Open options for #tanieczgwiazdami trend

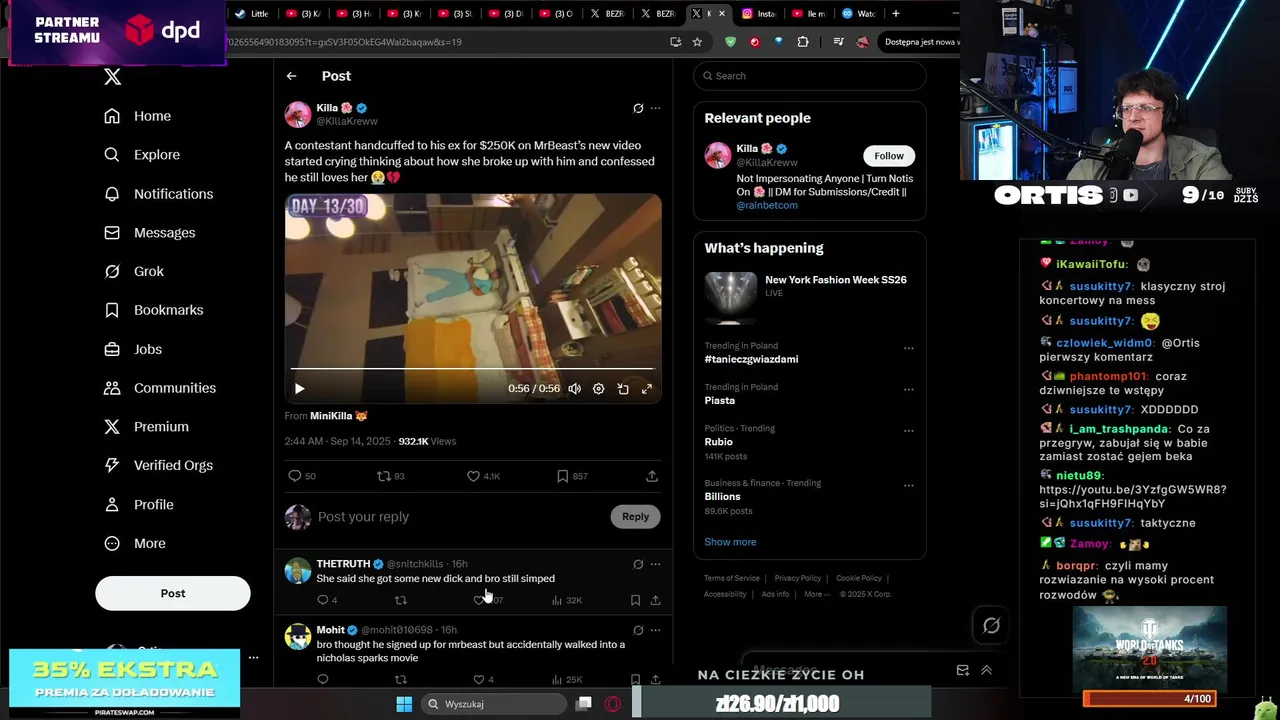909,348
